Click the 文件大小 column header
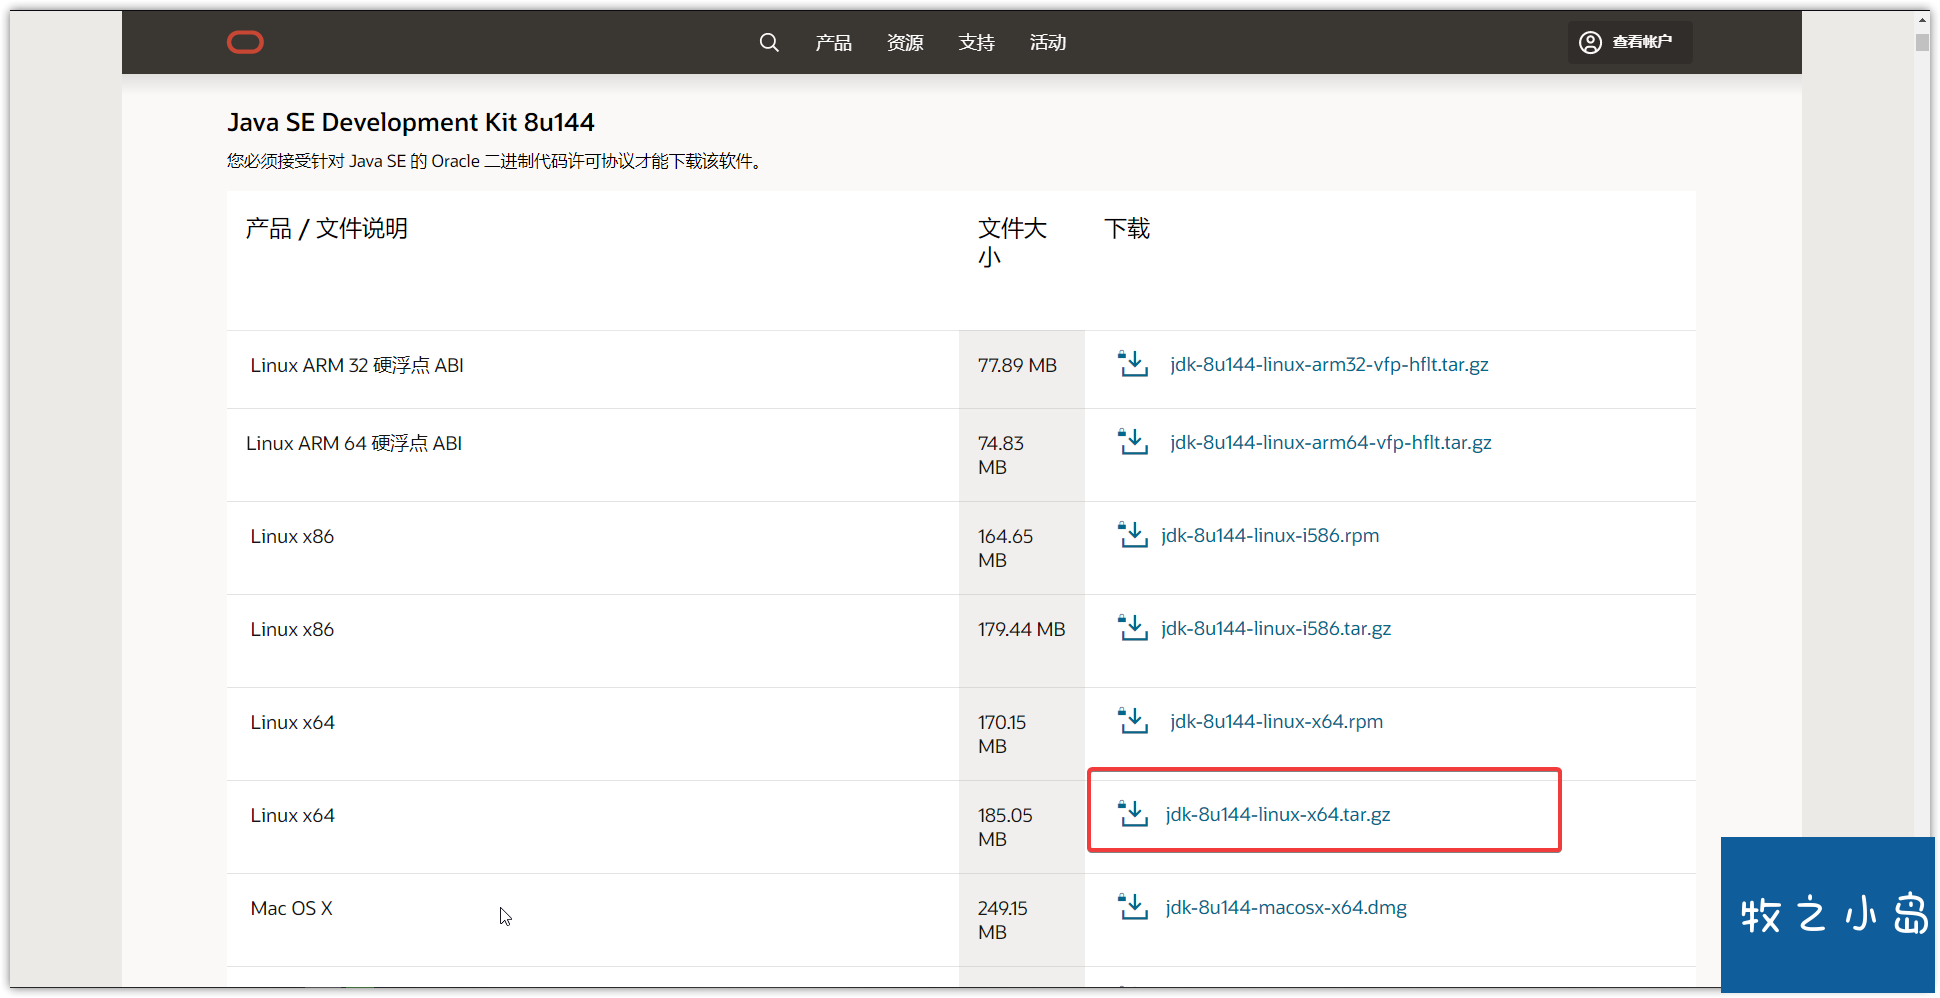1940x998 pixels. pyautogui.click(x=1012, y=243)
